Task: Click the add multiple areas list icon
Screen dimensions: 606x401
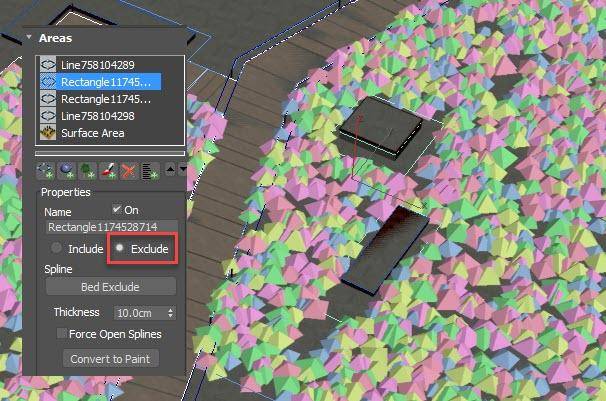Action: coord(151,170)
